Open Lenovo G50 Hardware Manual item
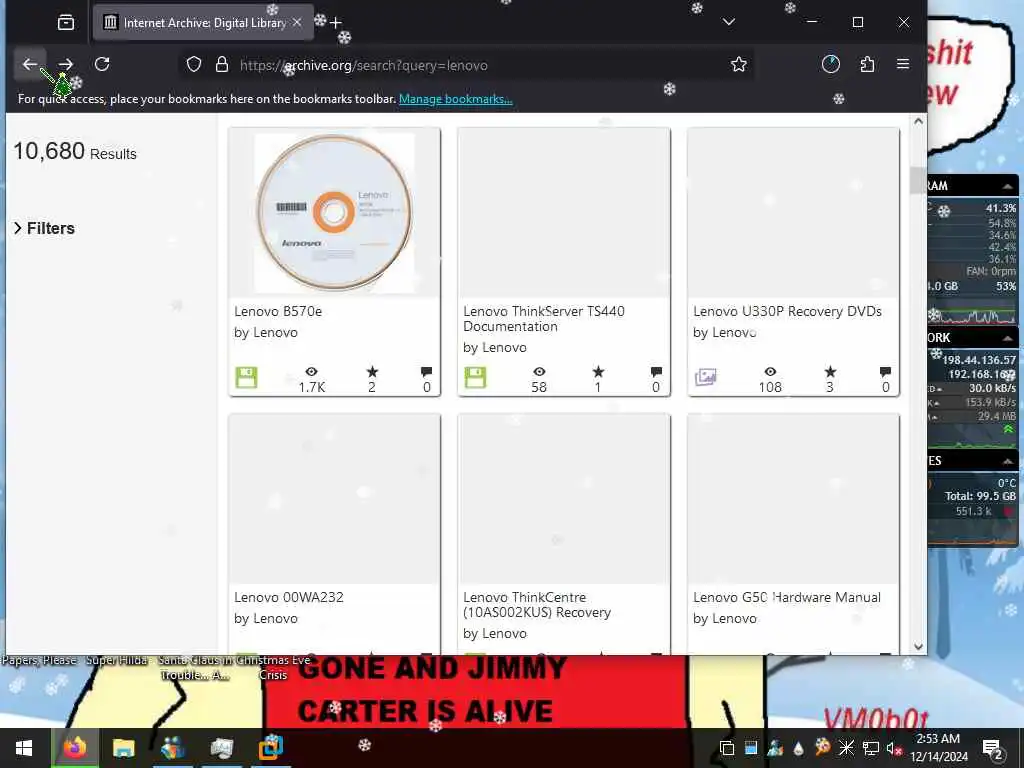The image size is (1024, 768). [787, 597]
